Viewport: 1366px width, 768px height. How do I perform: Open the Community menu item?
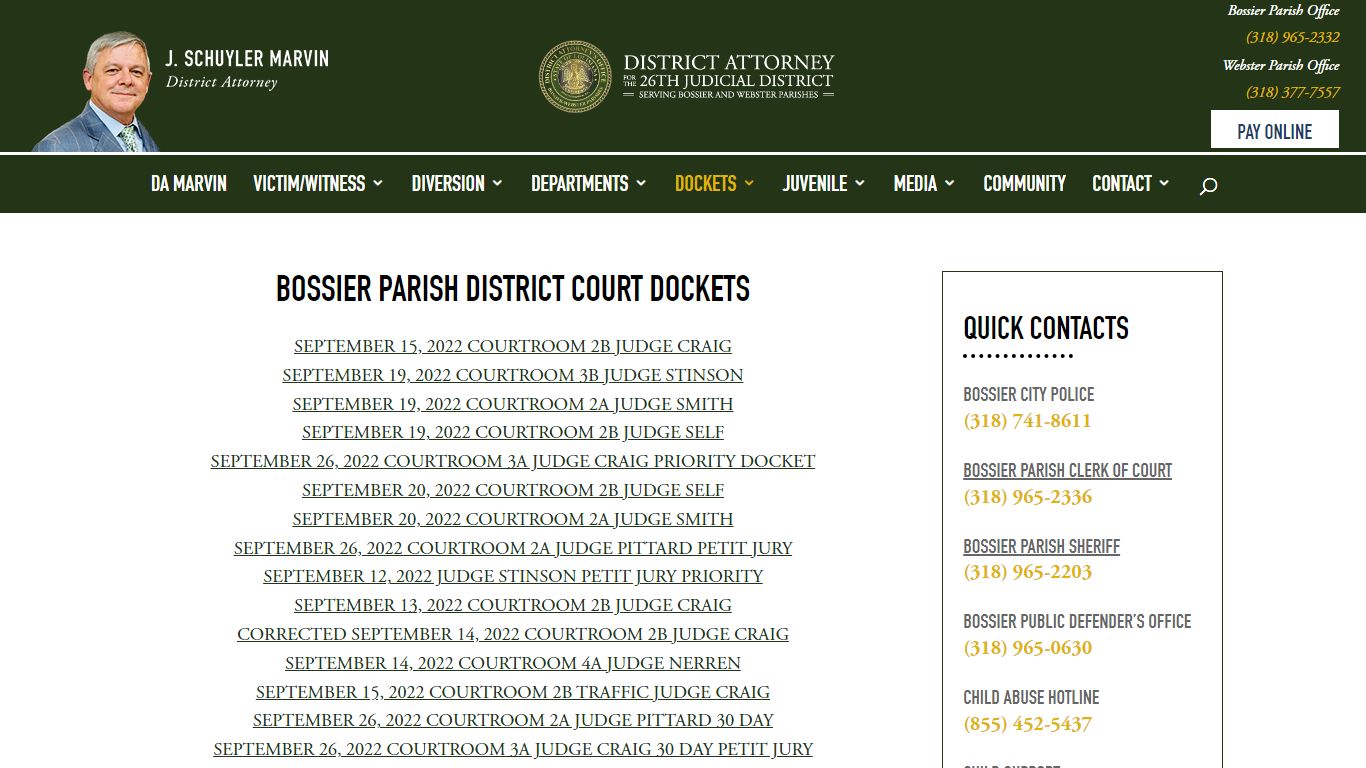(1025, 184)
